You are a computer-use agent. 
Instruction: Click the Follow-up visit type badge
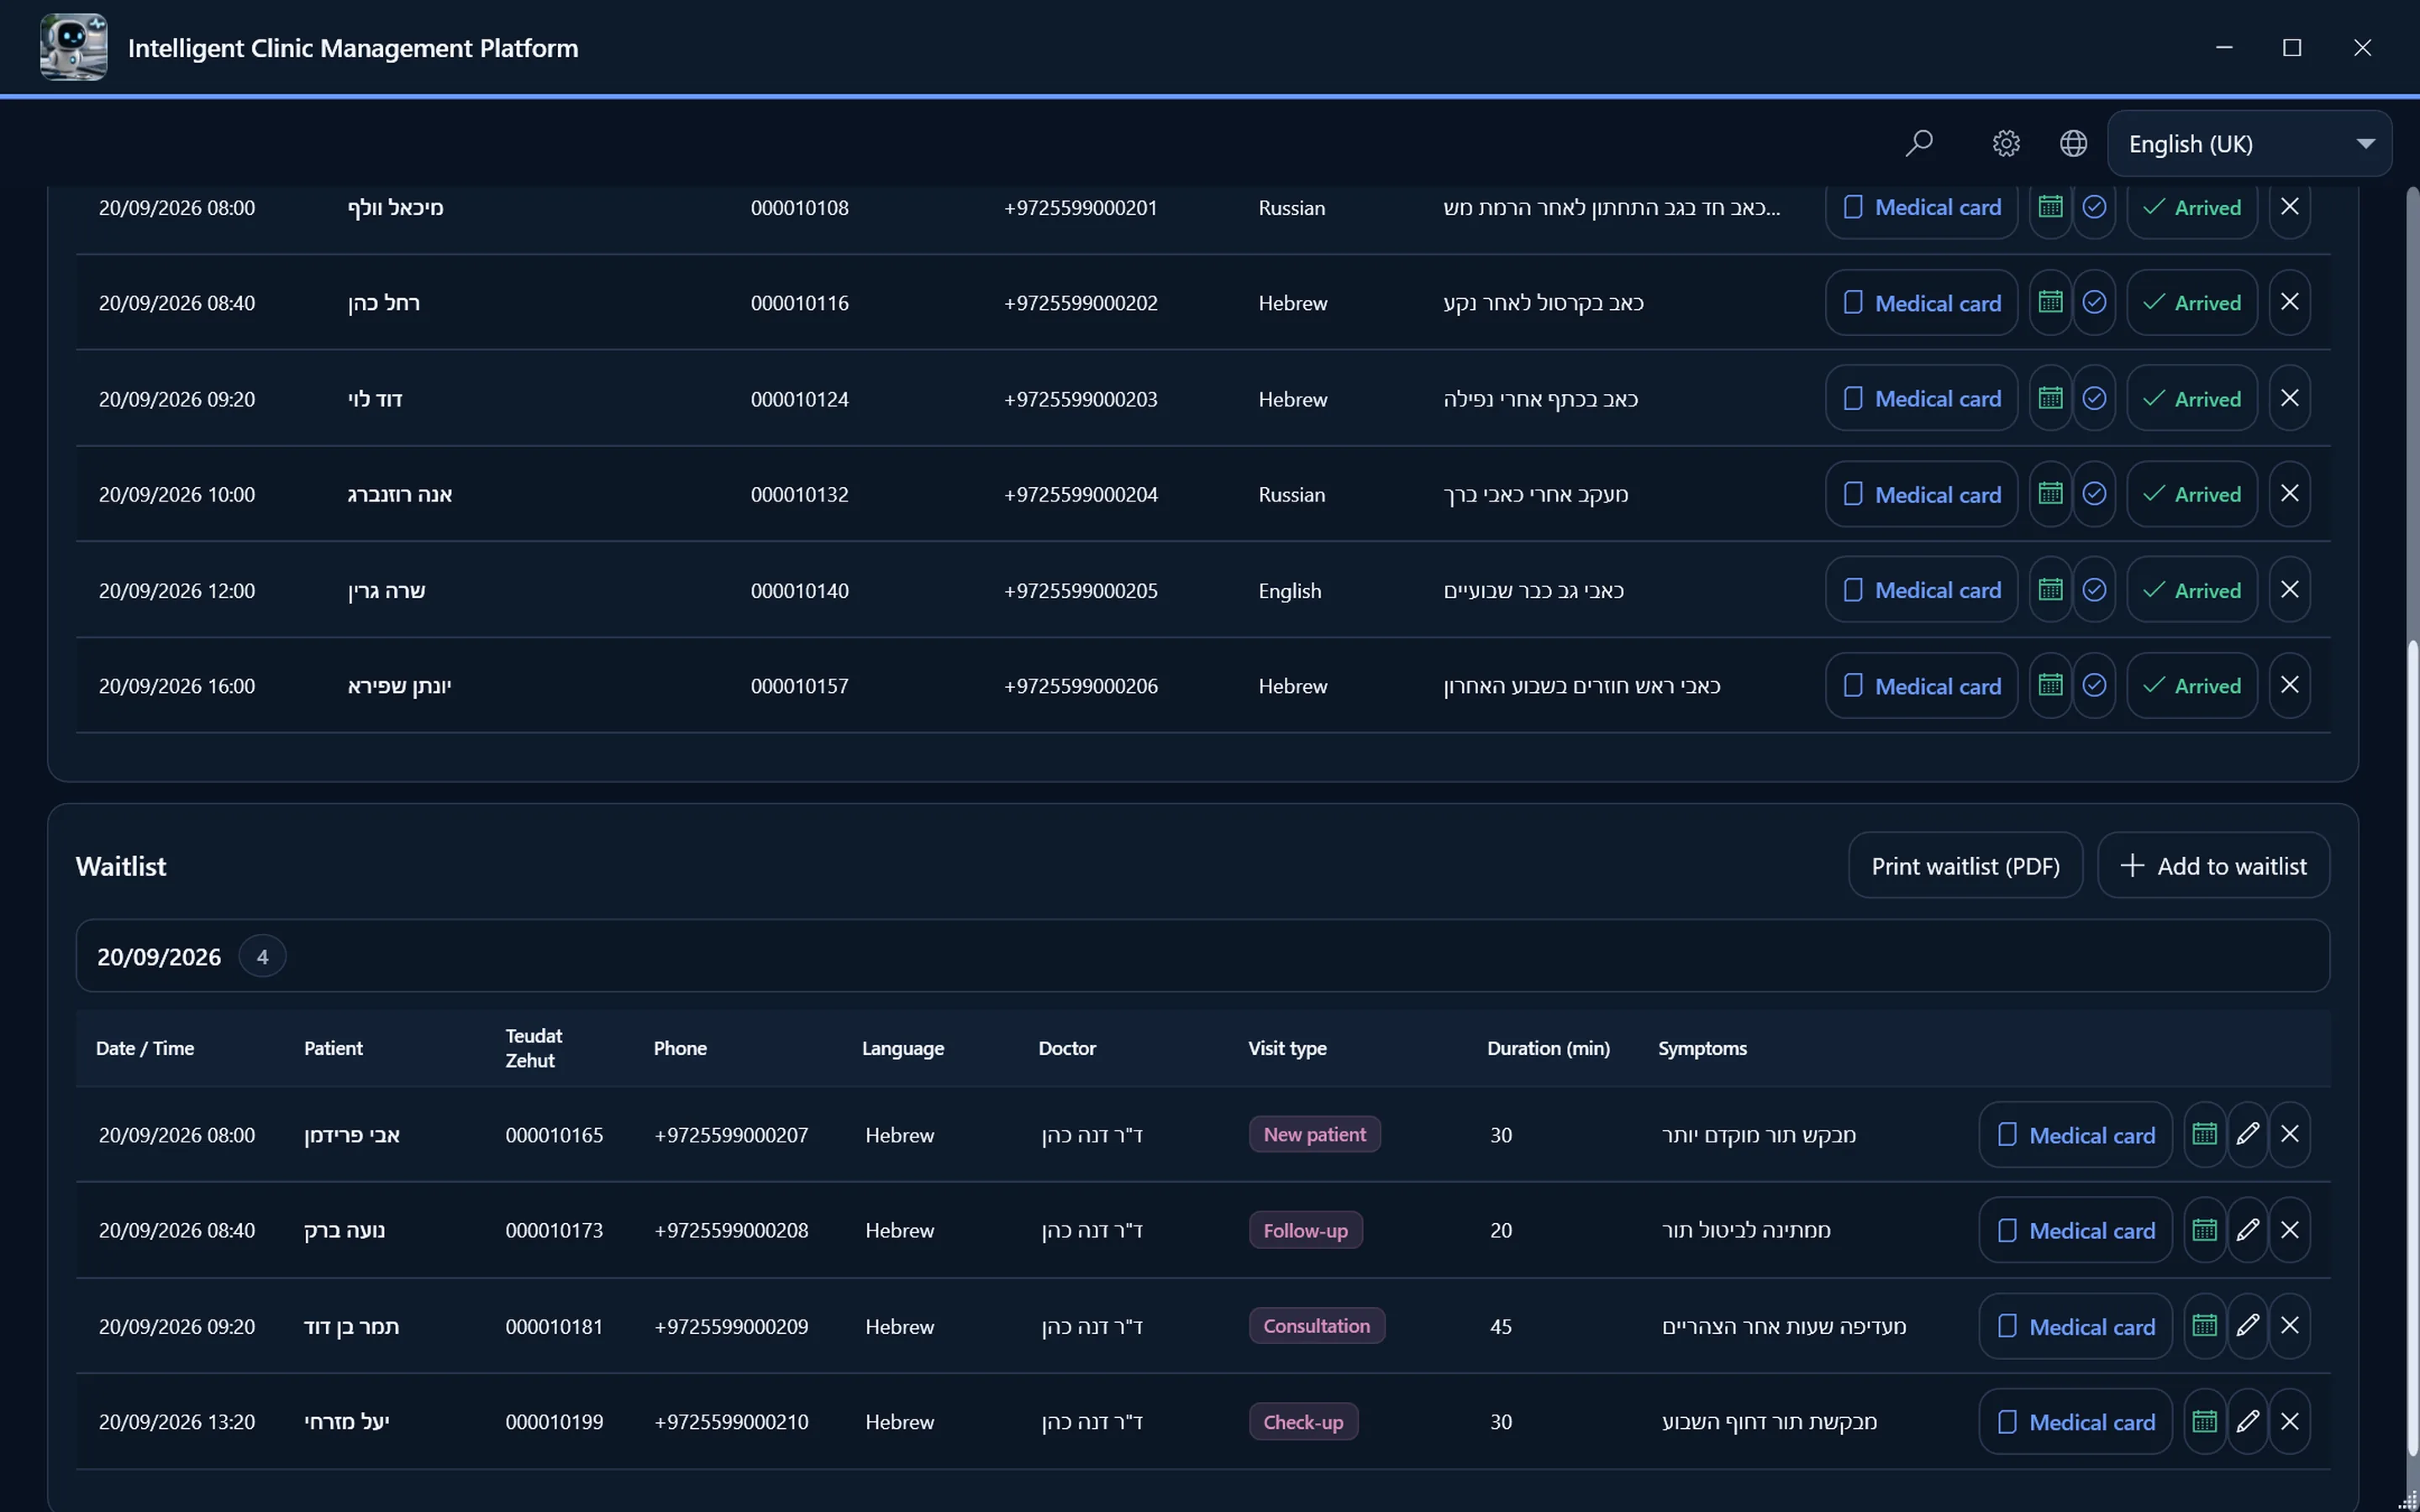(x=1305, y=1230)
